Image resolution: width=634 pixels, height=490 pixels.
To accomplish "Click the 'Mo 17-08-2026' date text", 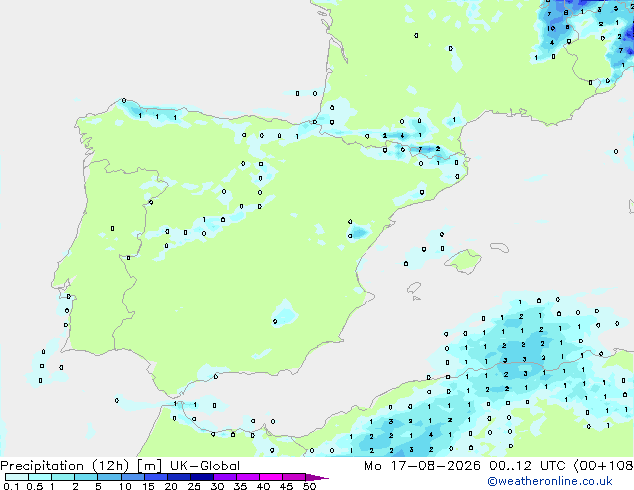I will [x=422, y=466].
